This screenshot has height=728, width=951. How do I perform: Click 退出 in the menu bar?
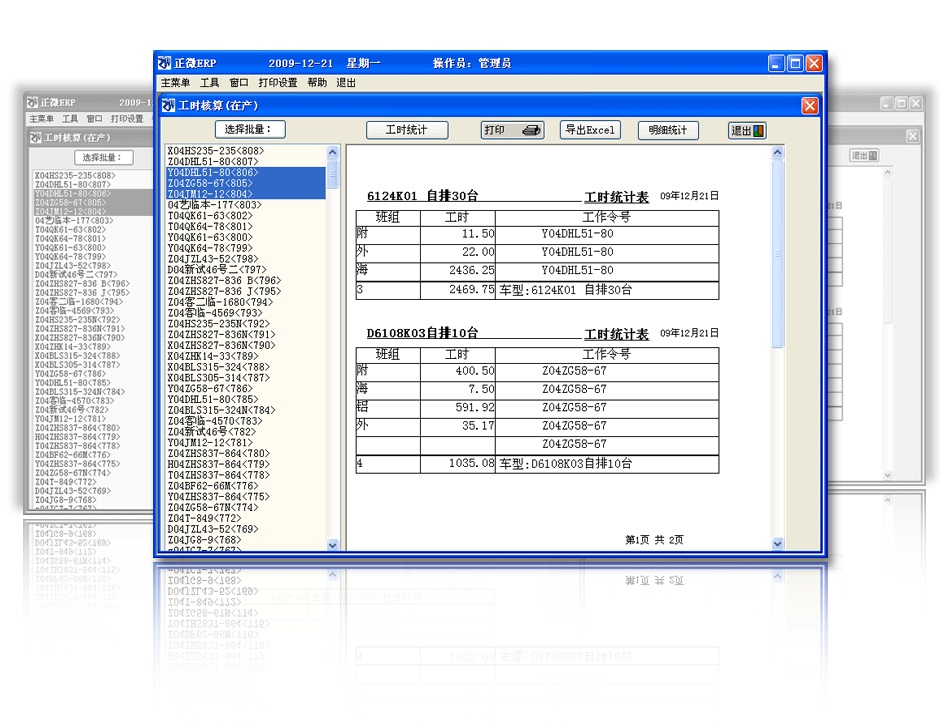point(343,83)
